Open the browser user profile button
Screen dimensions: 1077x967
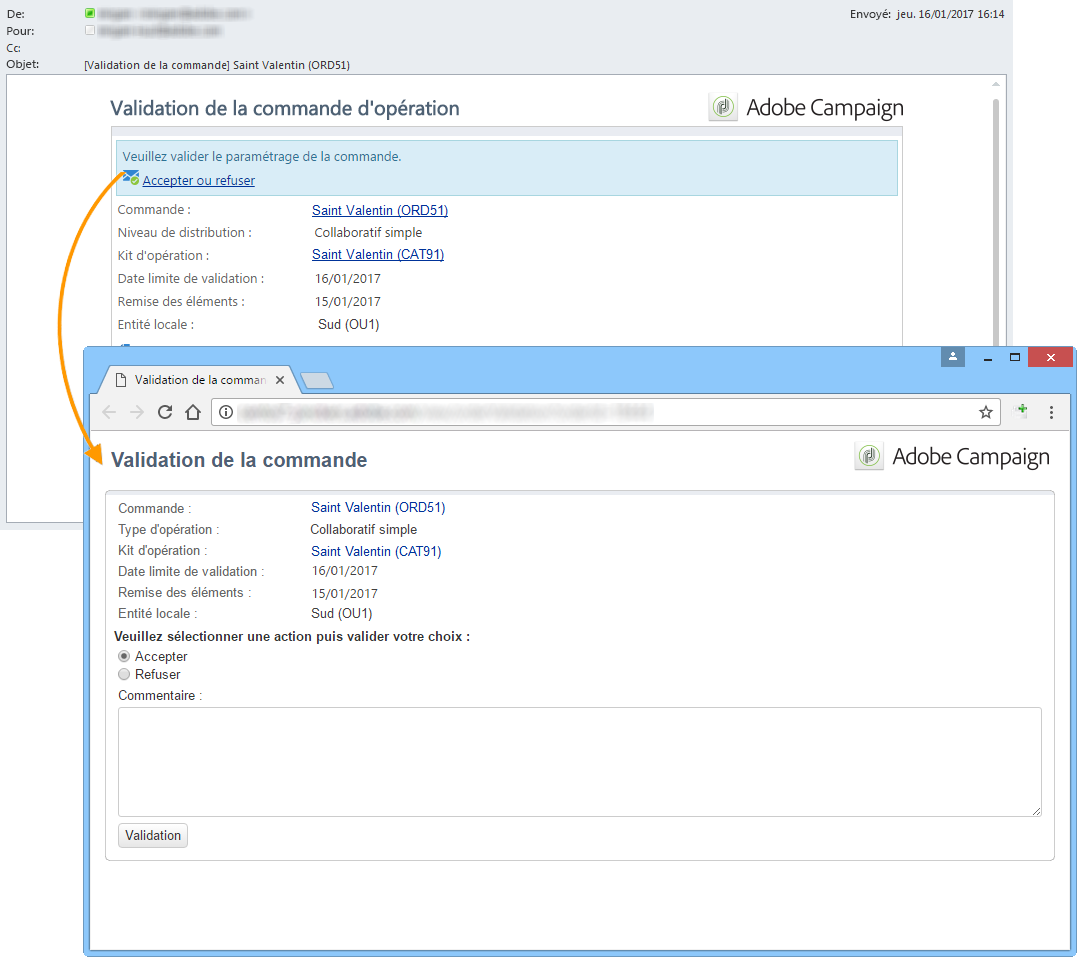point(953,356)
